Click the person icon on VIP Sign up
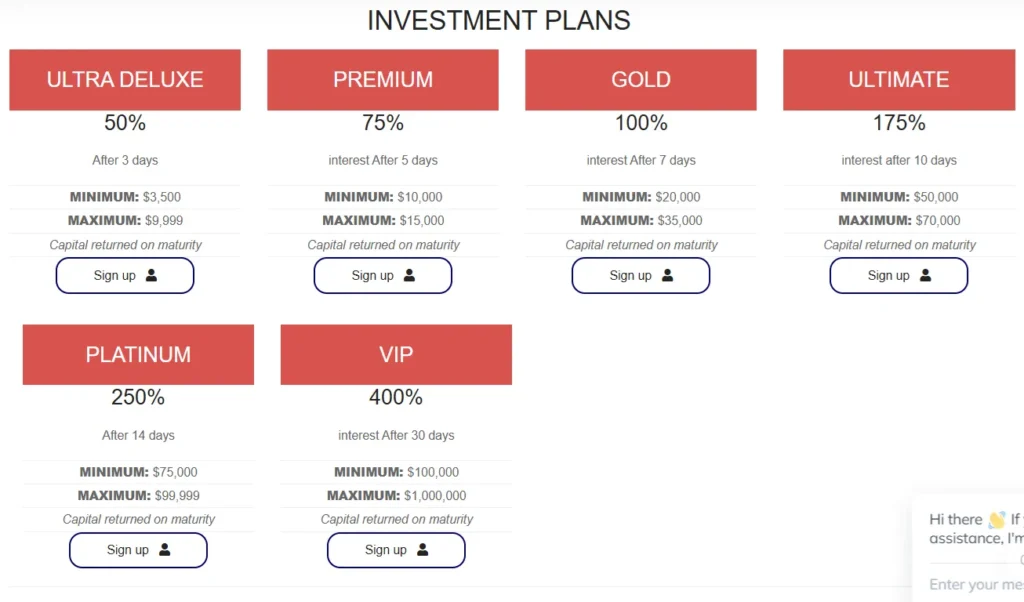This screenshot has width=1024, height=602. click(x=424, y=550)
